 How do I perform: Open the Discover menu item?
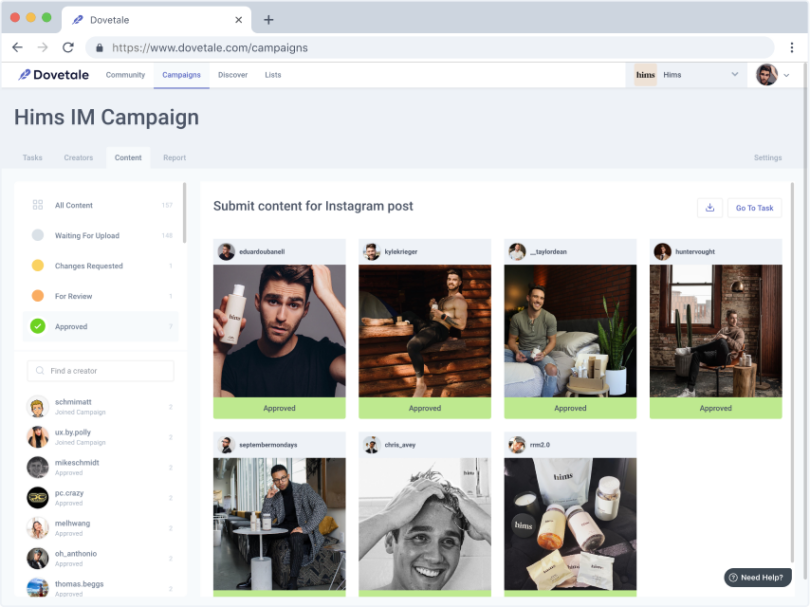(232, 74)
